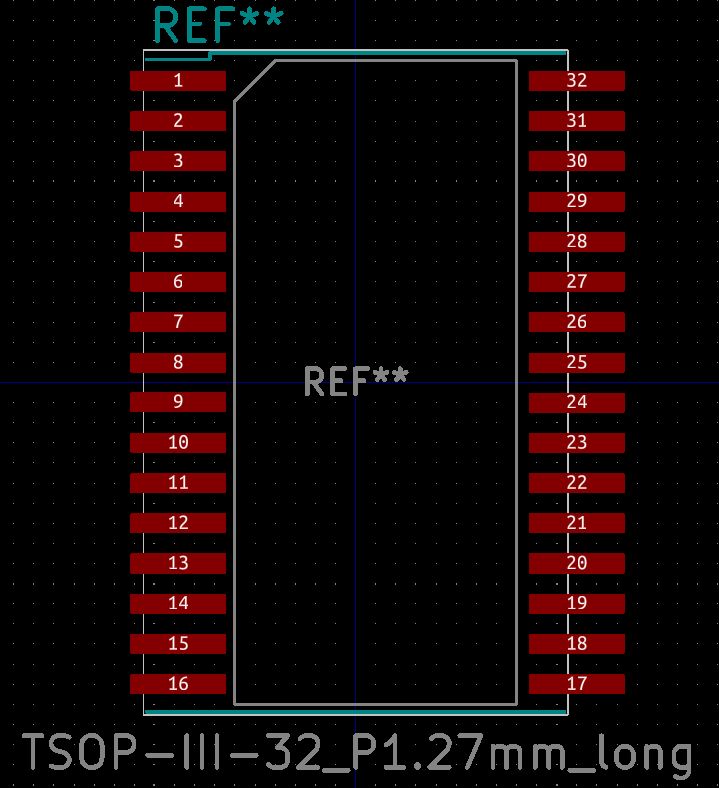Select pad 23
Image resolution: width=719 pixels, height=788 pixels.
click(577, 442)
